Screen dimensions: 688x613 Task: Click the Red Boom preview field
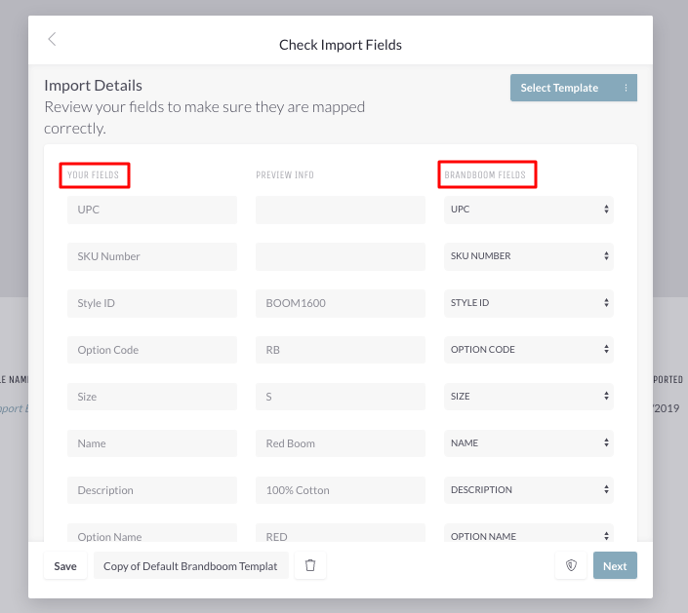pyautogui.click(x=340, y=443)
